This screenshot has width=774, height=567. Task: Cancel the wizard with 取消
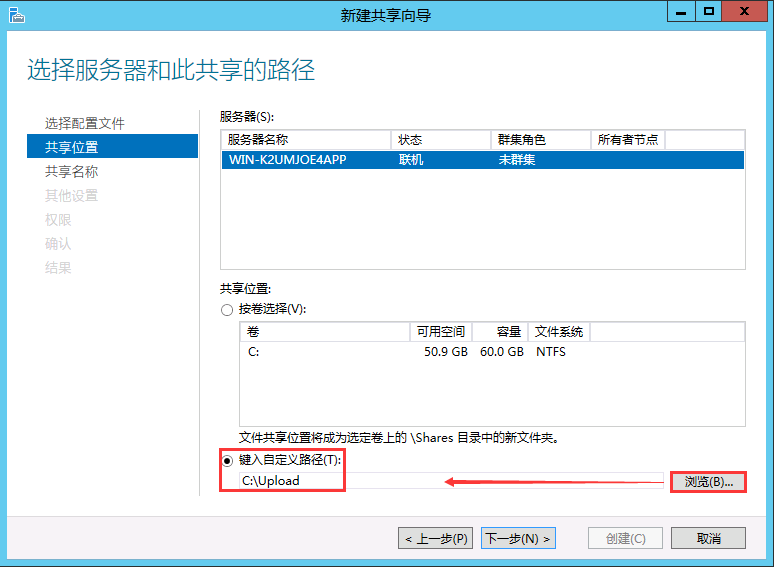pos(708,538)
